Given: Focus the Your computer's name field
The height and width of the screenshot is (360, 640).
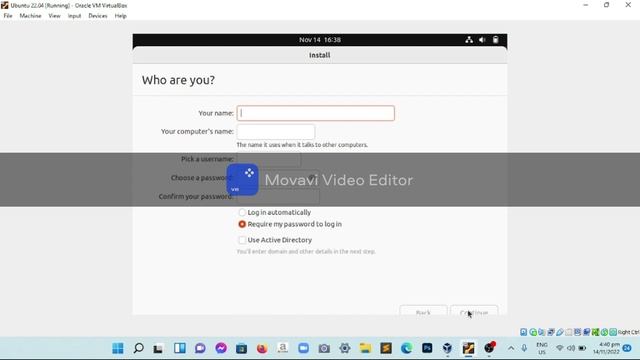Looking at the screenshot, I should (276, 131).
